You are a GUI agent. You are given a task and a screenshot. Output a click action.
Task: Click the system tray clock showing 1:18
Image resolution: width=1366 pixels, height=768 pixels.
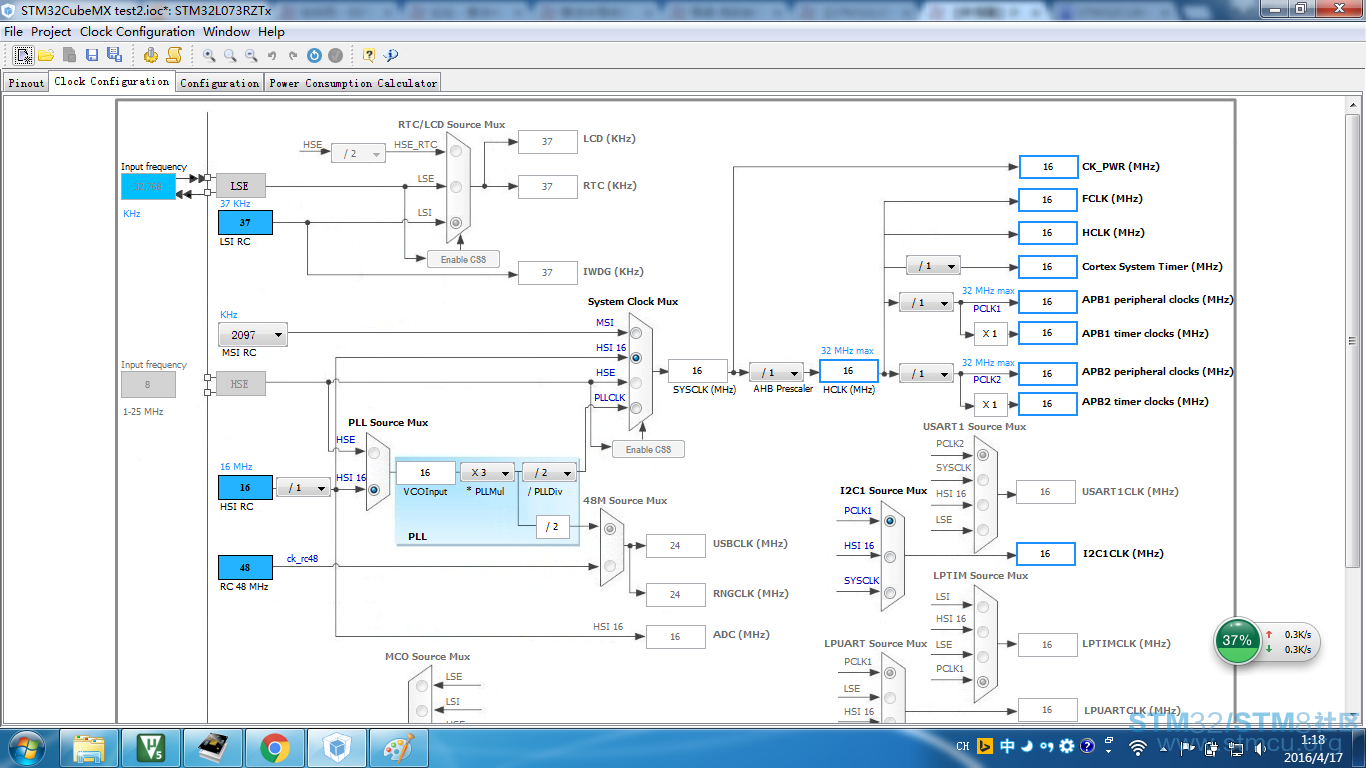click(1312, 747)
